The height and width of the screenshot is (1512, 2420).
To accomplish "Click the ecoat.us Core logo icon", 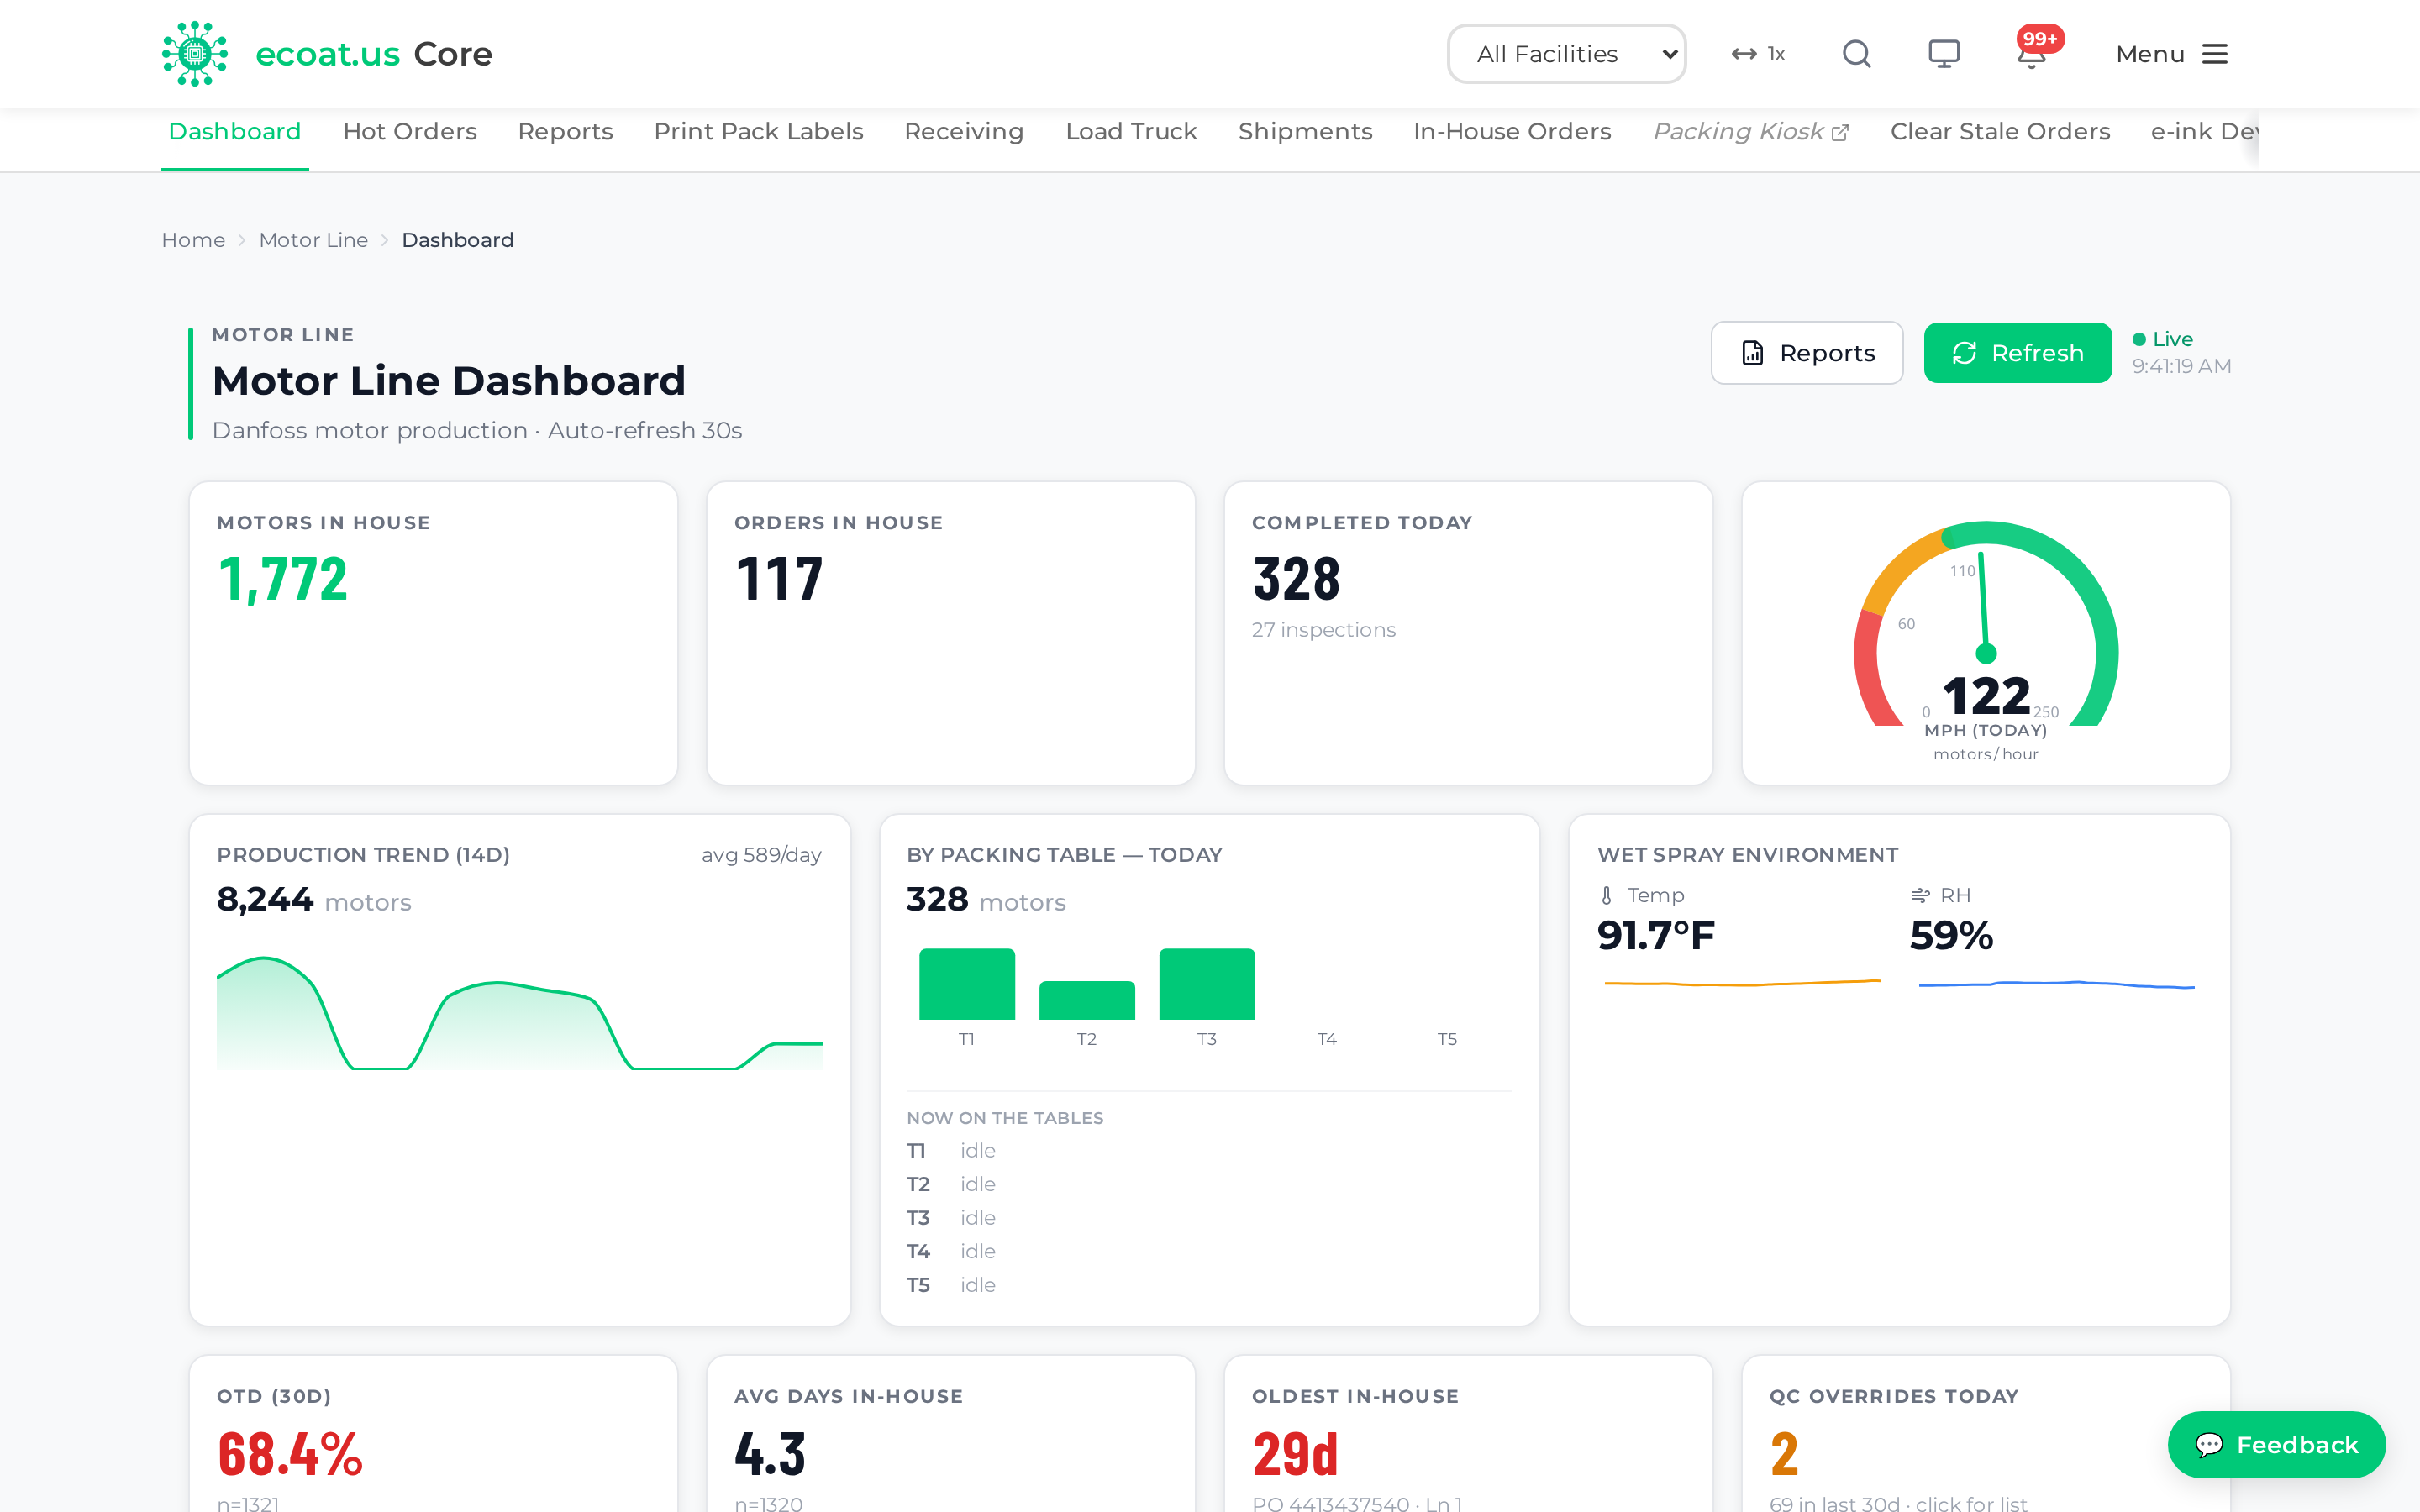I will point(195,54).
